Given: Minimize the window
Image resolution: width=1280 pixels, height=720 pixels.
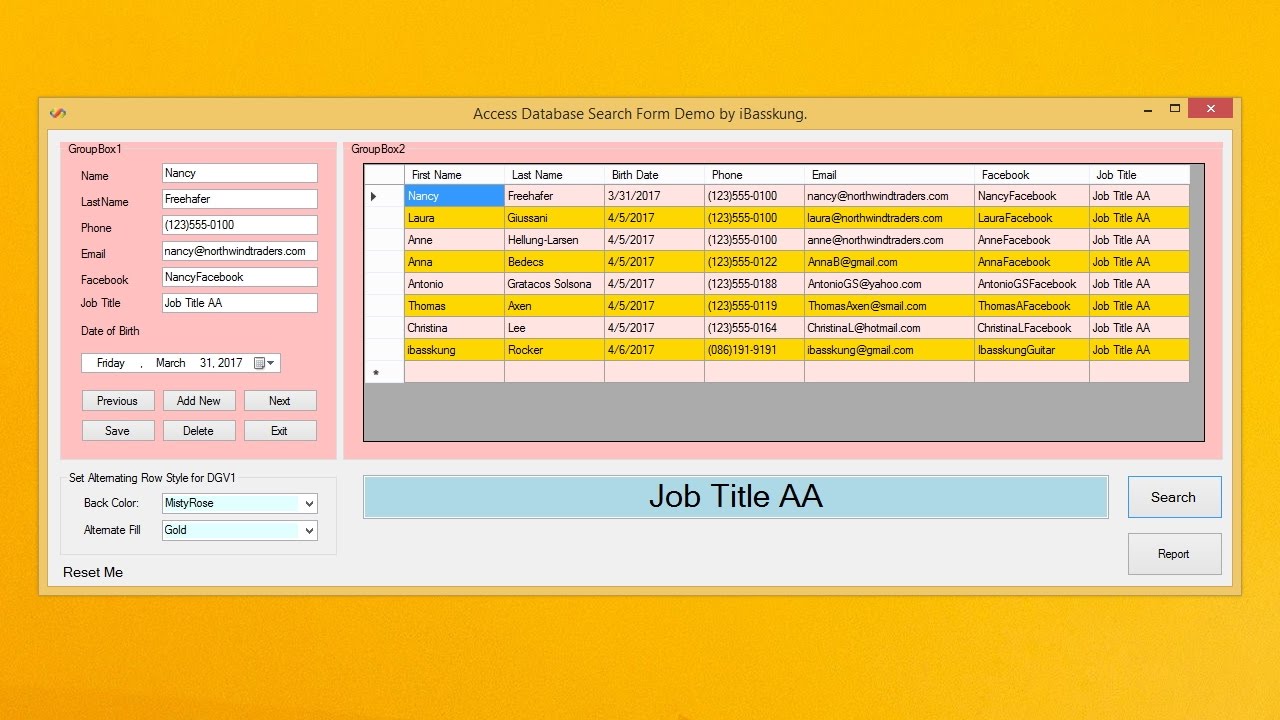Looking at the screenshot, I should (1147, 108).
